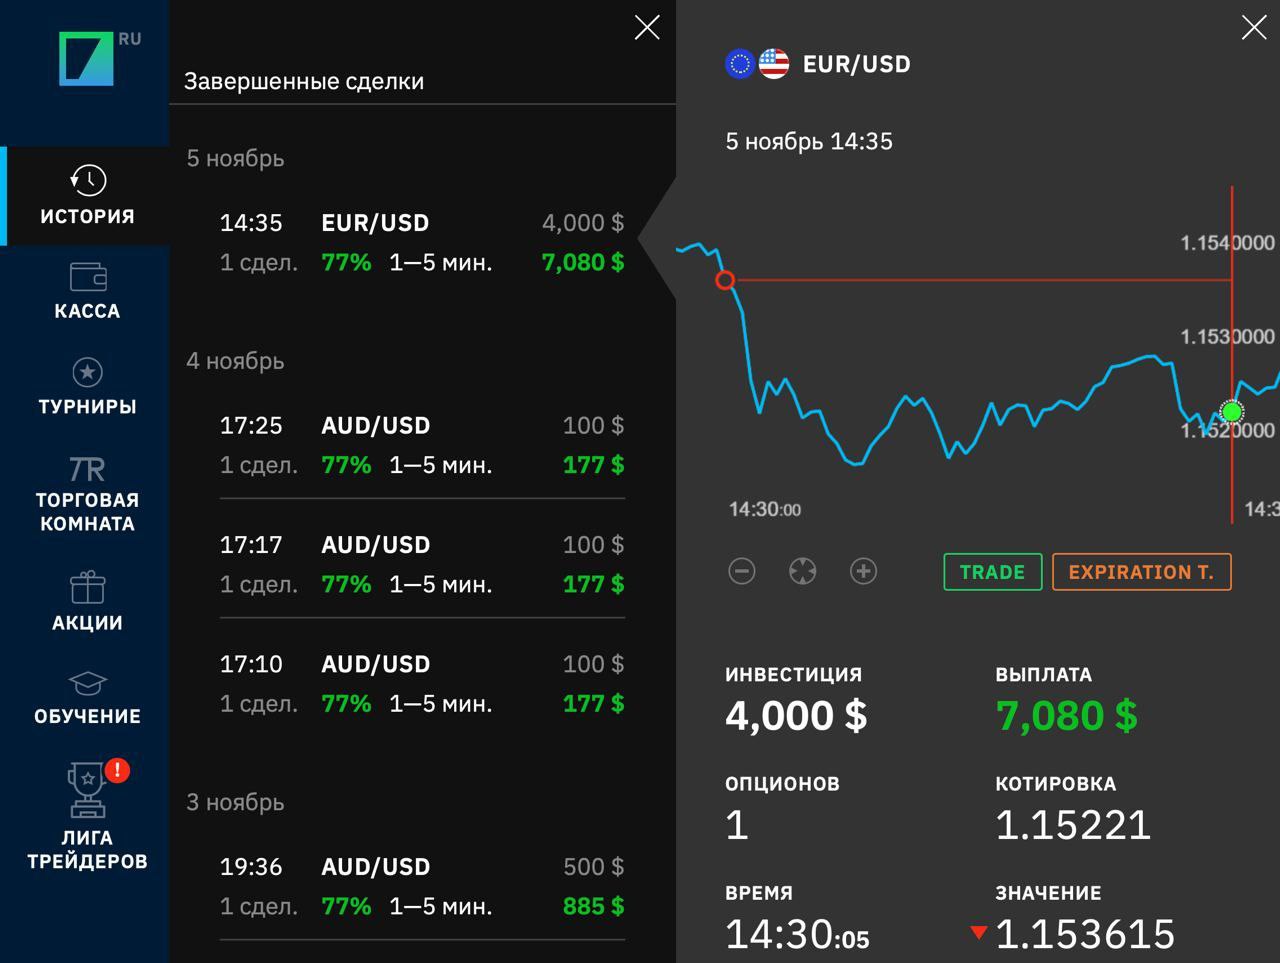Click the green expiration point marker on chart
1280x963 pixels.
(1232, 412)
